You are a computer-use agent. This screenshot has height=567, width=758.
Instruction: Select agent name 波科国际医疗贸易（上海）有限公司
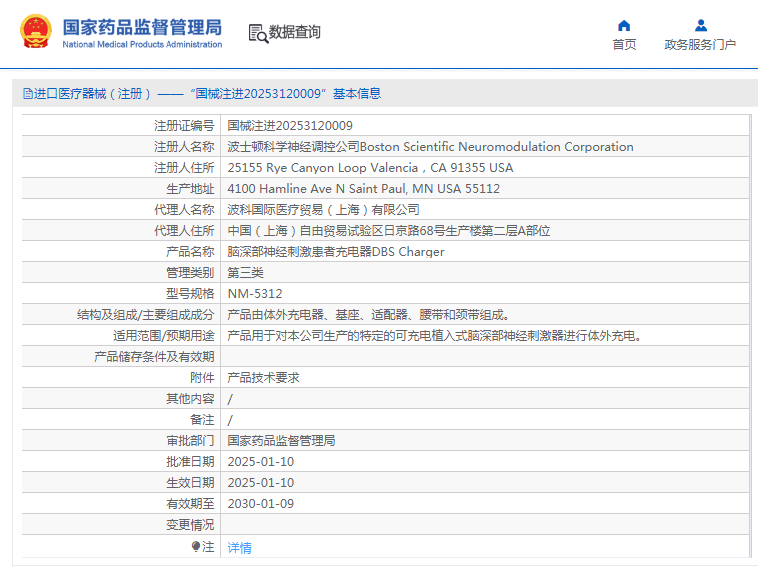[323, 210]
